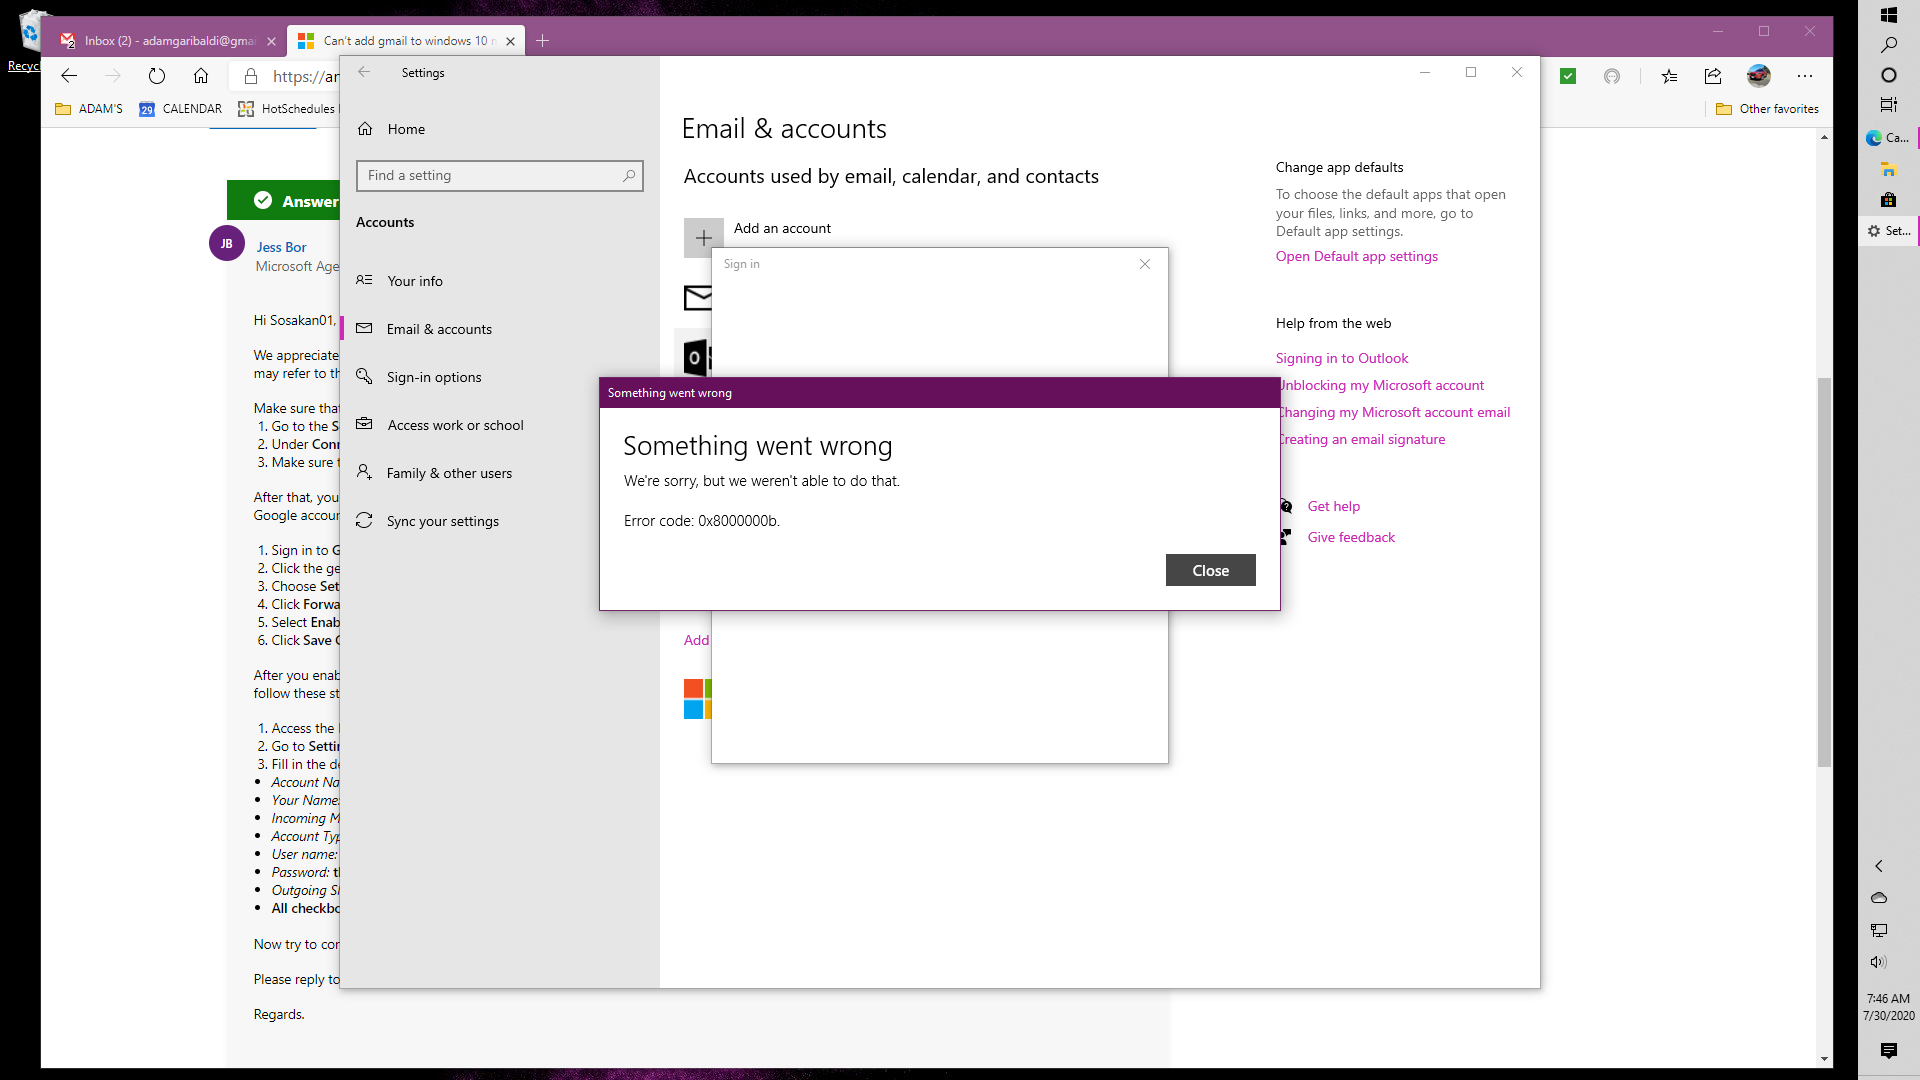This screenshot has width=1920, height=1080.
Task: Close the Something went wrong dialog
Action: click(1210, 570)
